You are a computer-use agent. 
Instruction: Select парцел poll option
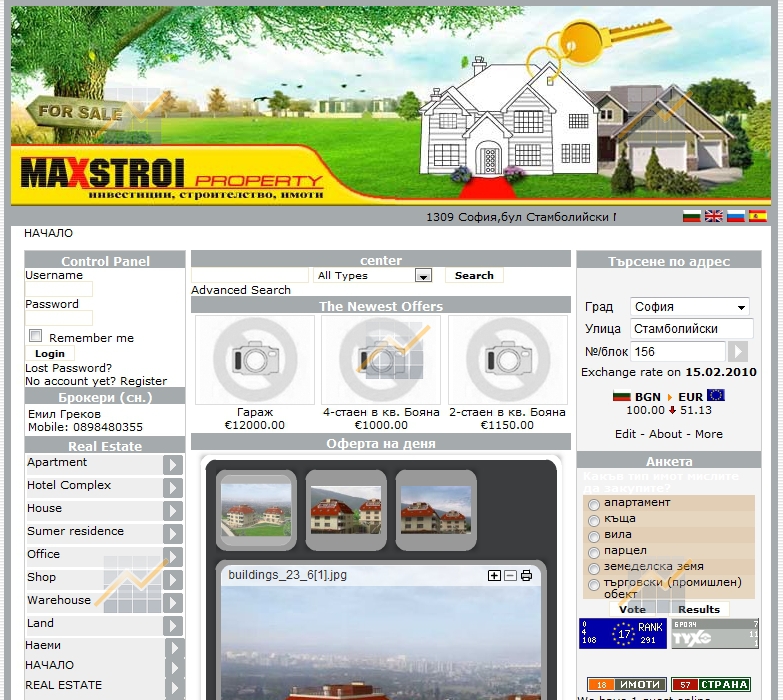(594, 553)
